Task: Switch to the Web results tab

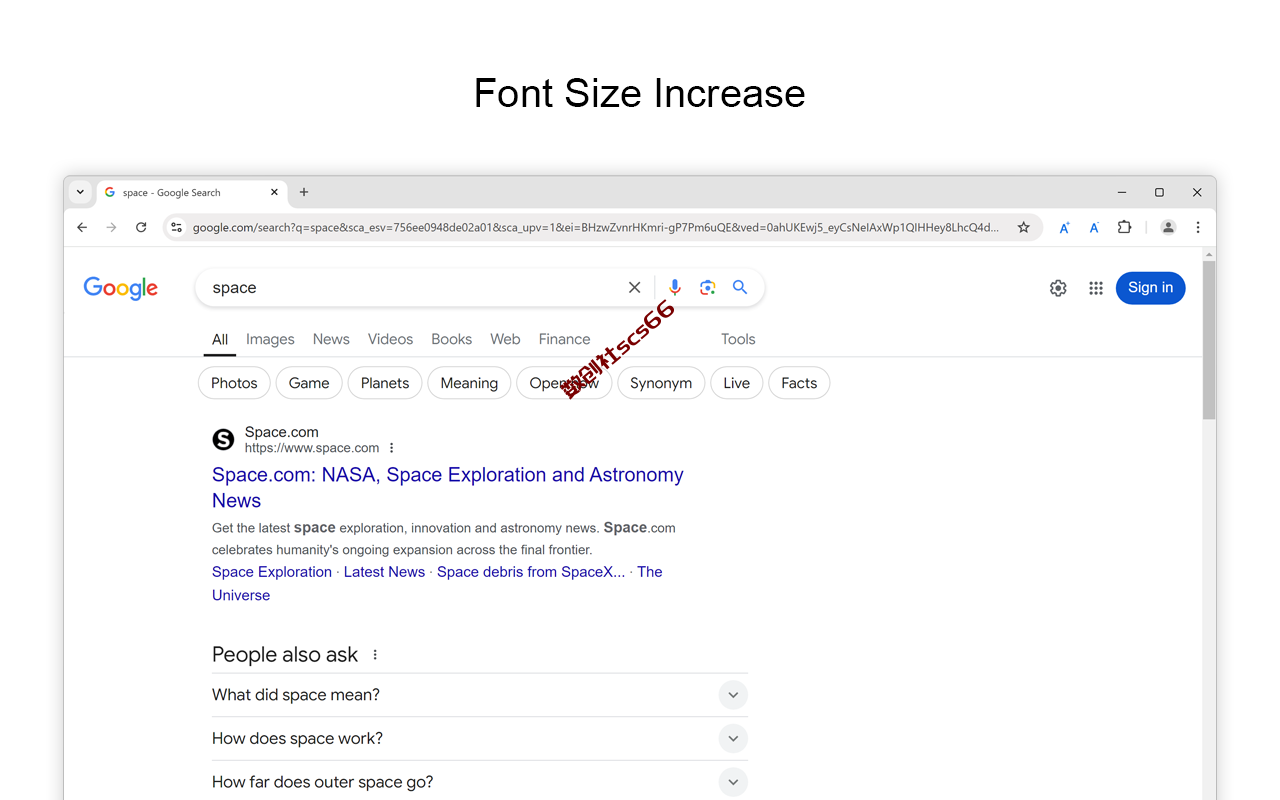Action: [505, 339]
